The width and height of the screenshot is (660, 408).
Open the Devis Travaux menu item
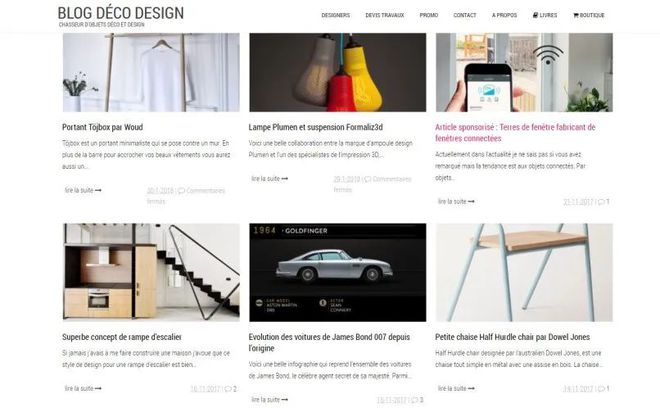[x=385, y=15]
